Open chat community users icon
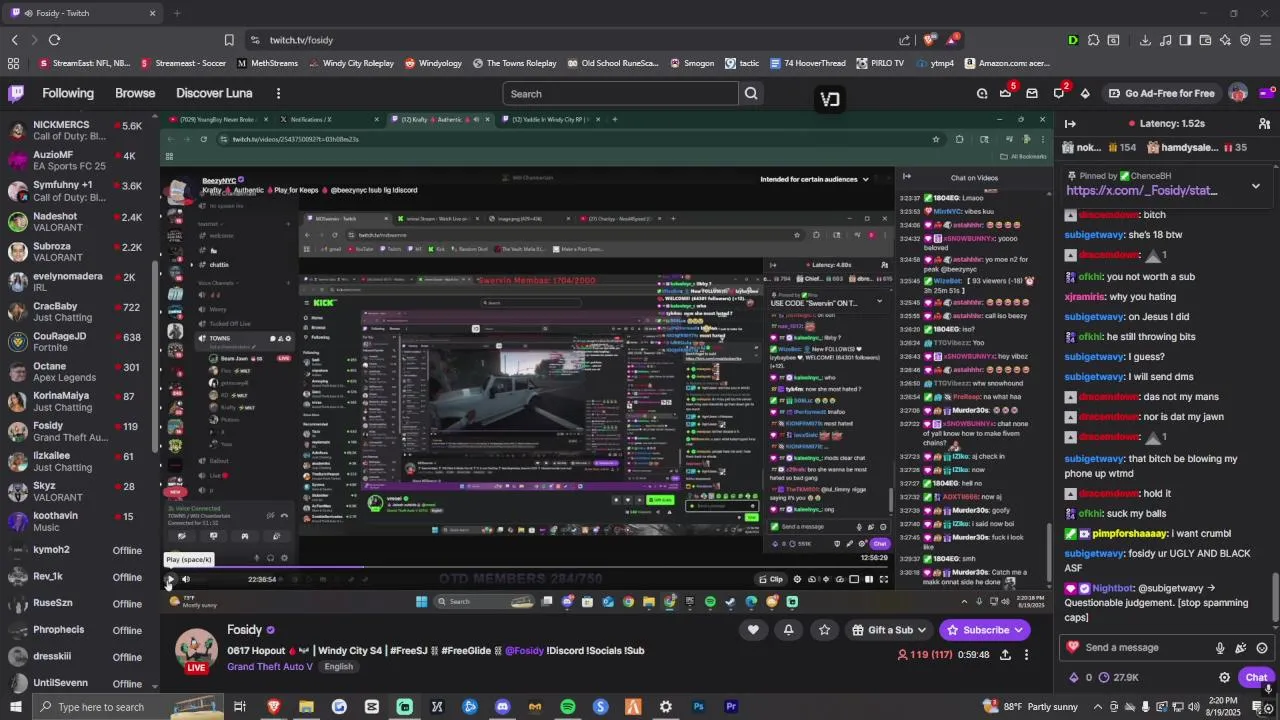This screenshot has width=1280, height=720. pyautogui.click(x=1264, y=124)
